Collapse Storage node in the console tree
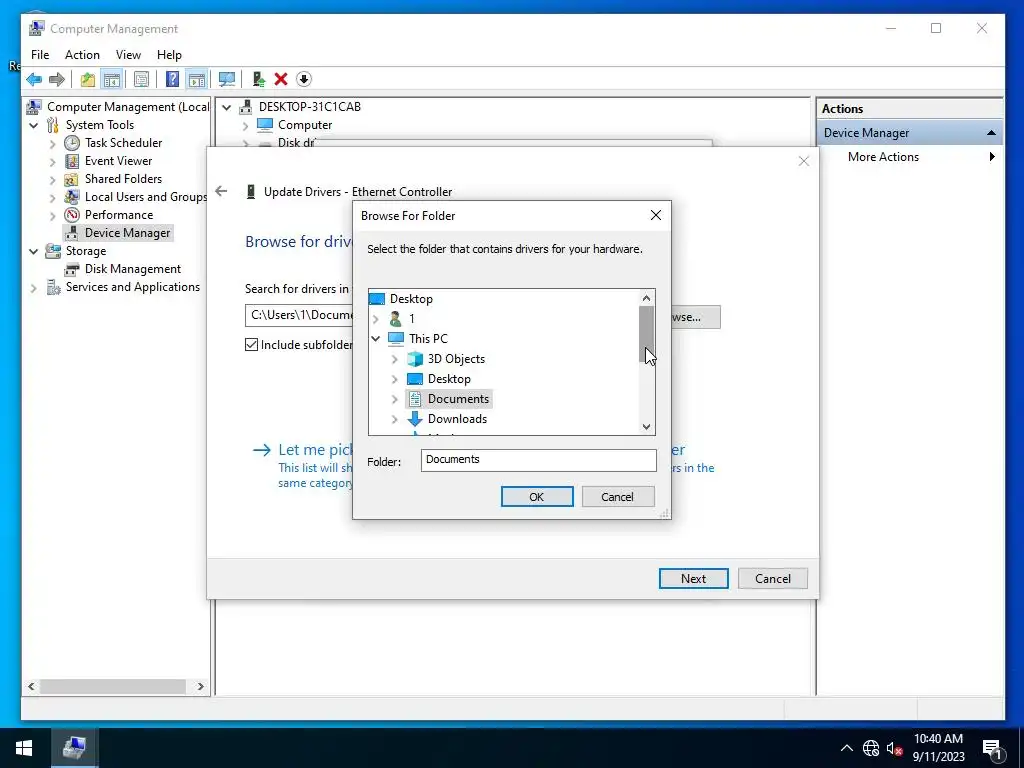Viewport: 1024px width, 768px height. (x=34, y=251)
